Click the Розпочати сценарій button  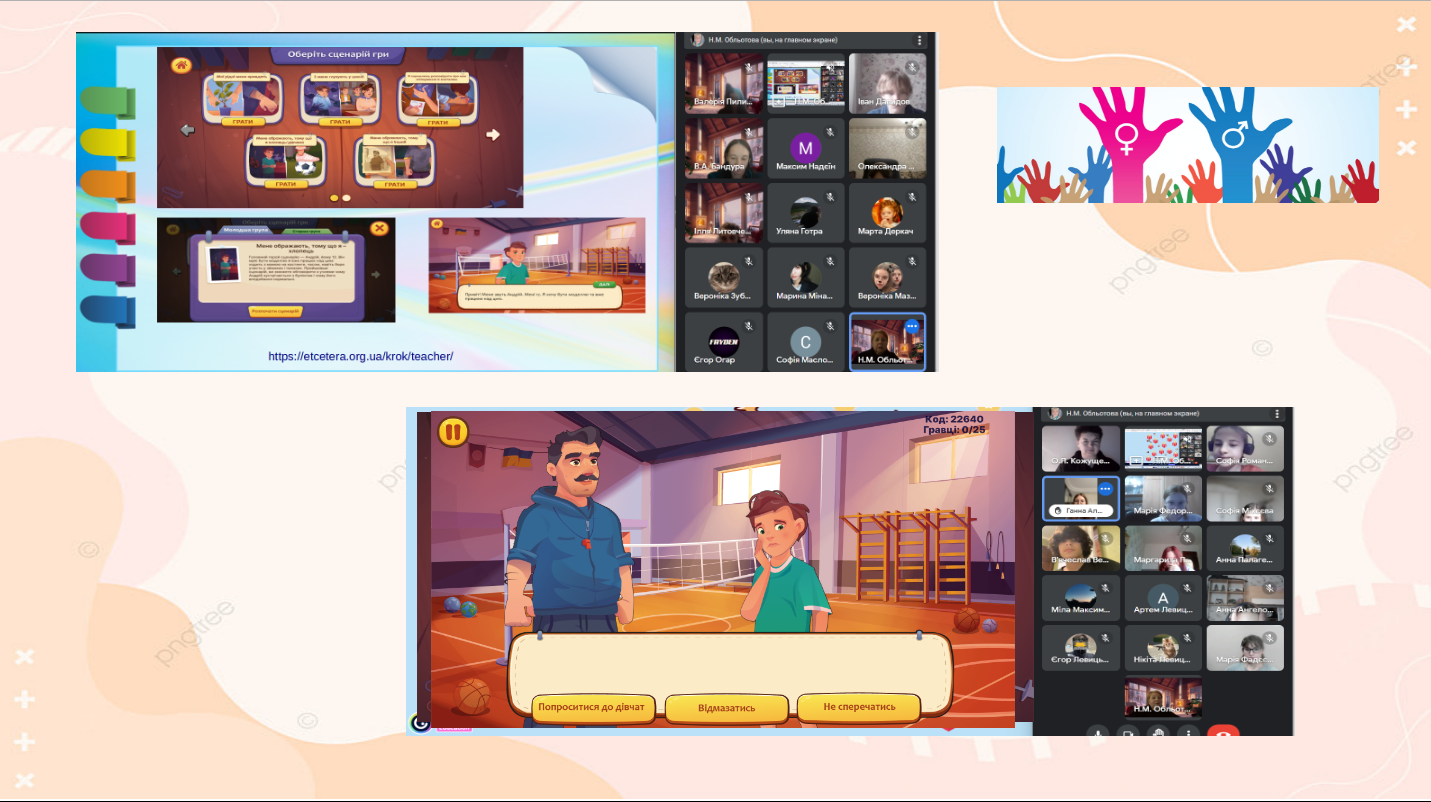(276, 311)
